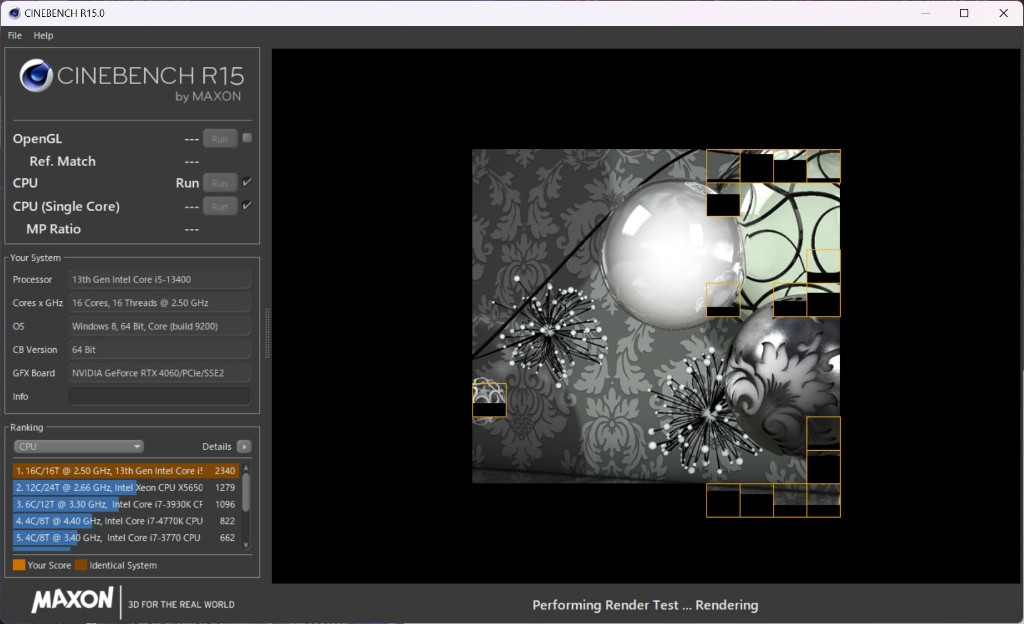Click the Cinebench icon in title bar
Viewport: 1024px width, 624px height.
13,13
